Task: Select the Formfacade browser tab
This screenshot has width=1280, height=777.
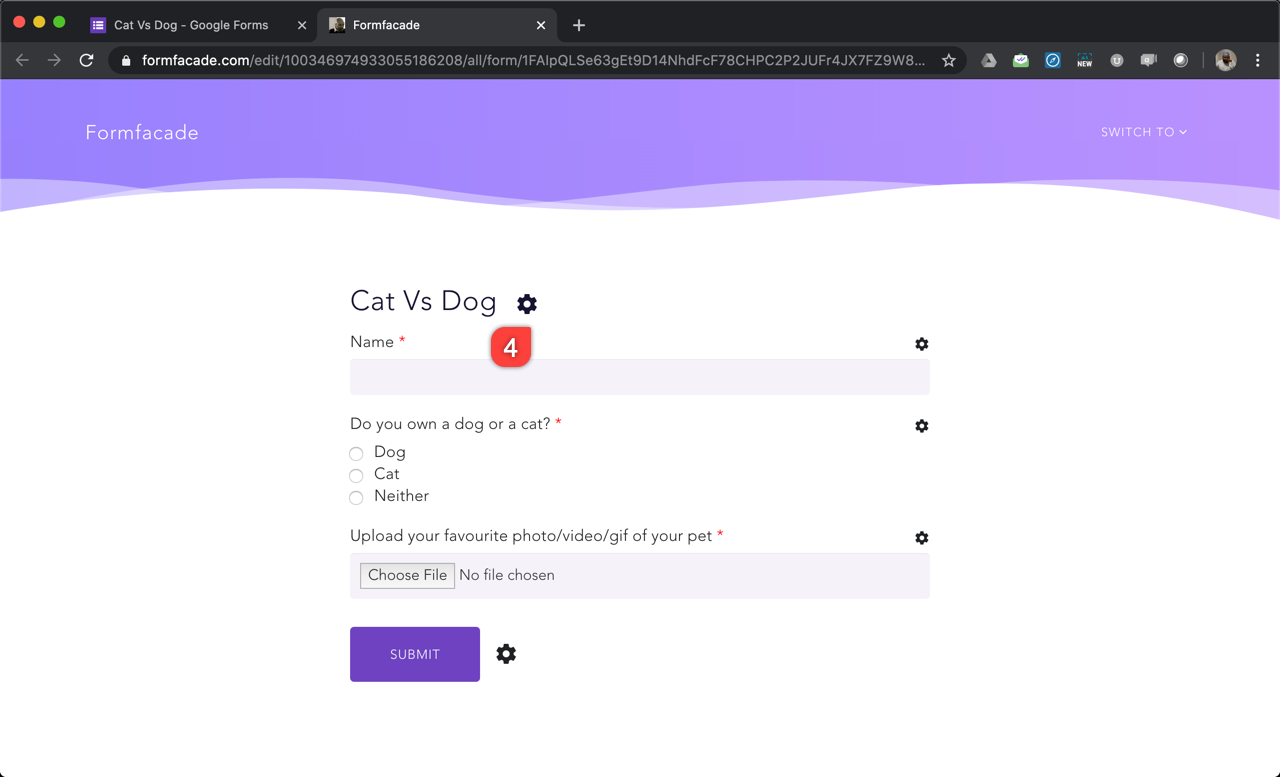Action: tap(430, 25)
